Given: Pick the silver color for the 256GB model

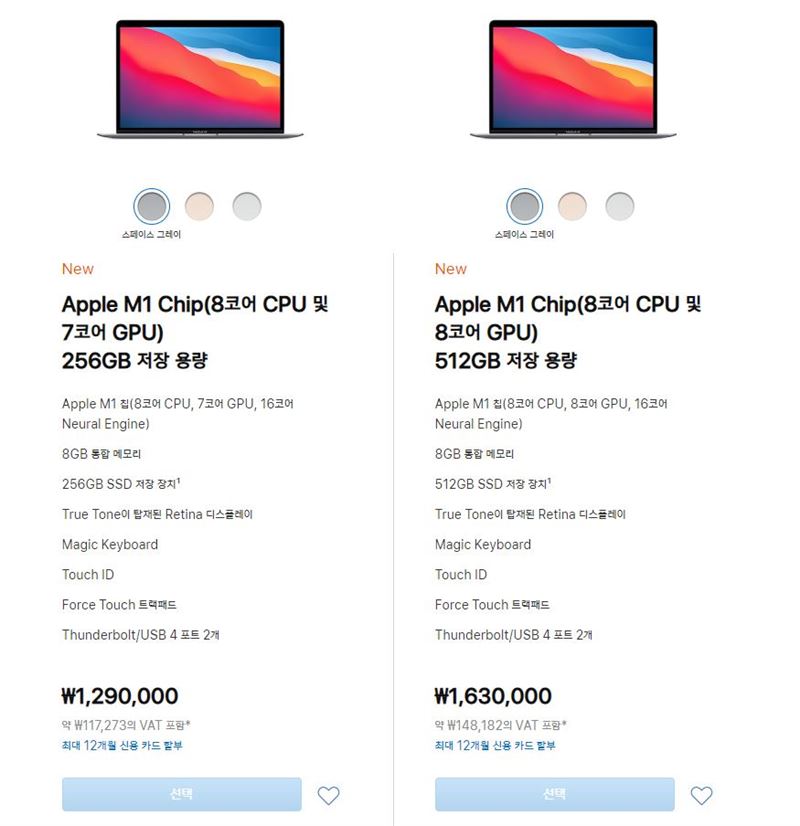Looking at the screenshot, I should pos(246,206).
